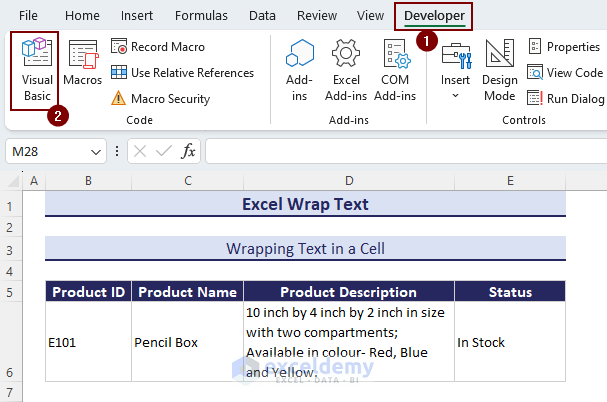Click the 'Status' header cell
Viewport: 607px width, 402px height.
(x=510, y=292)
